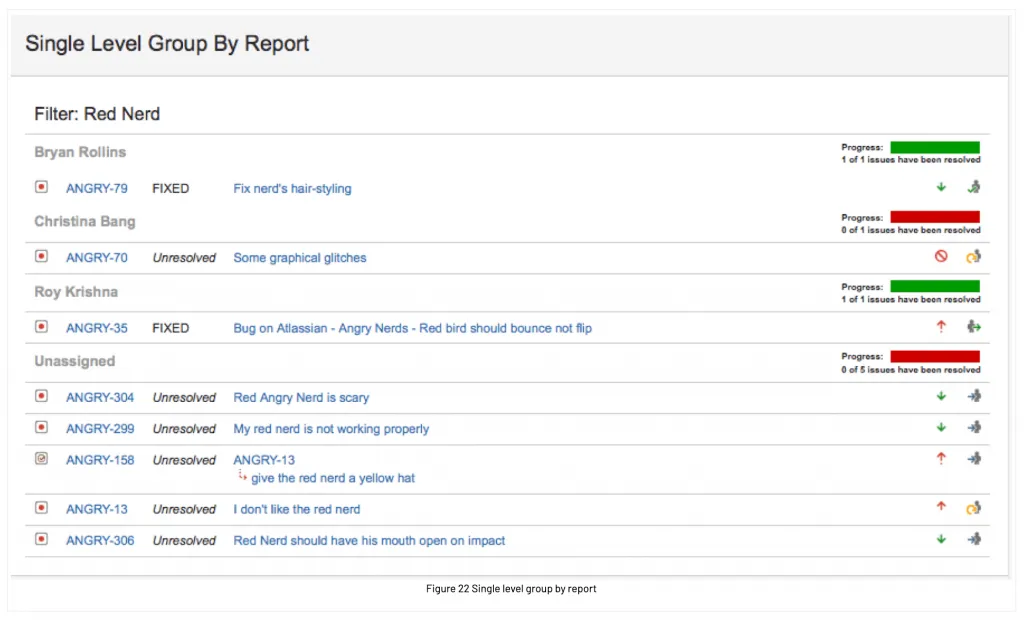Screen dimensions: 1024x620
Task: Click status icon on ANGRY-13 row
Action: tap(974, 508)
